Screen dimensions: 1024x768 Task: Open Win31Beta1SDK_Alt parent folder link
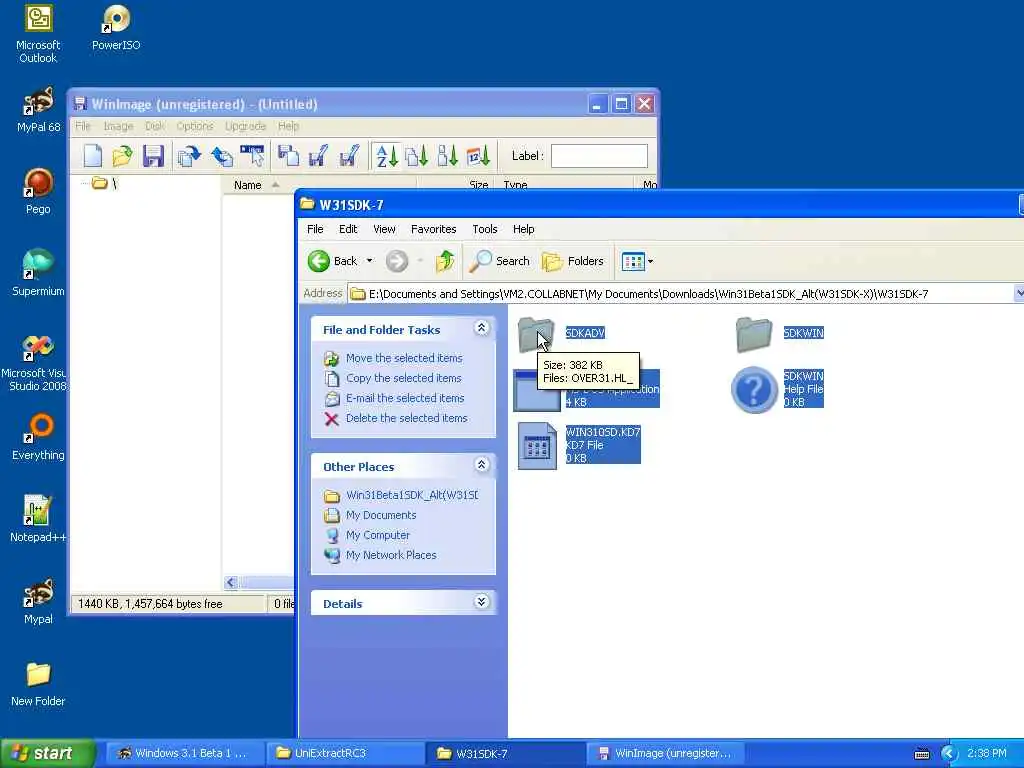[x=411, y=495]
